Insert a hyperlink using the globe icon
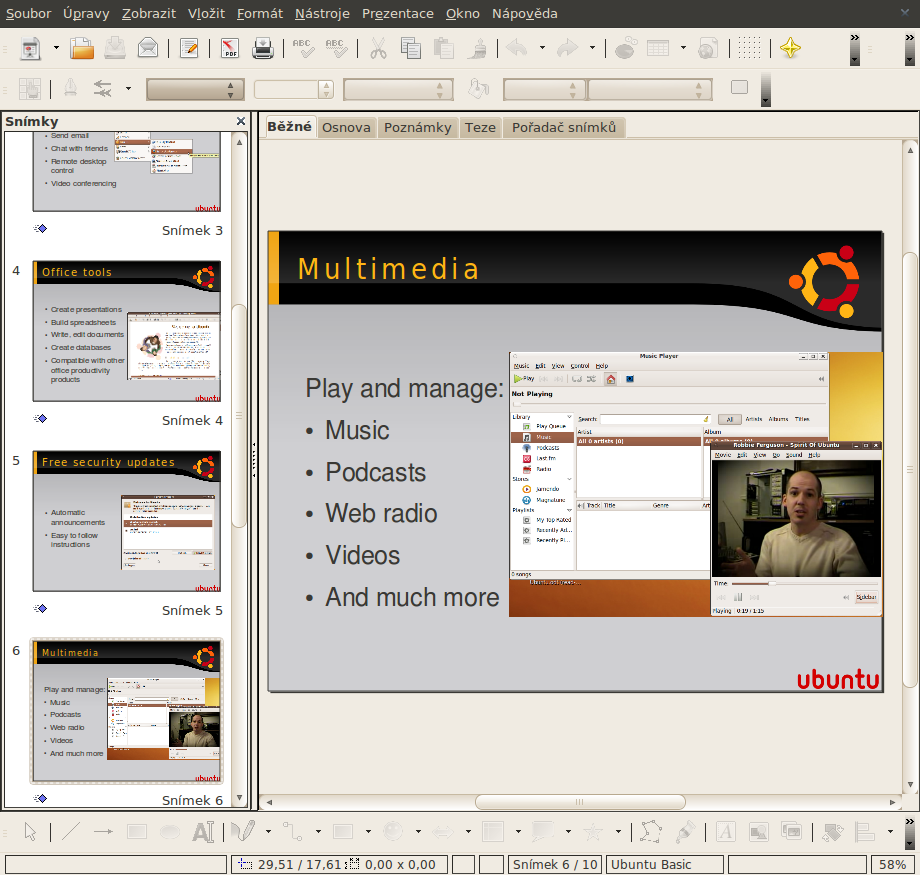Screen dimensions: 920x875 708,48
